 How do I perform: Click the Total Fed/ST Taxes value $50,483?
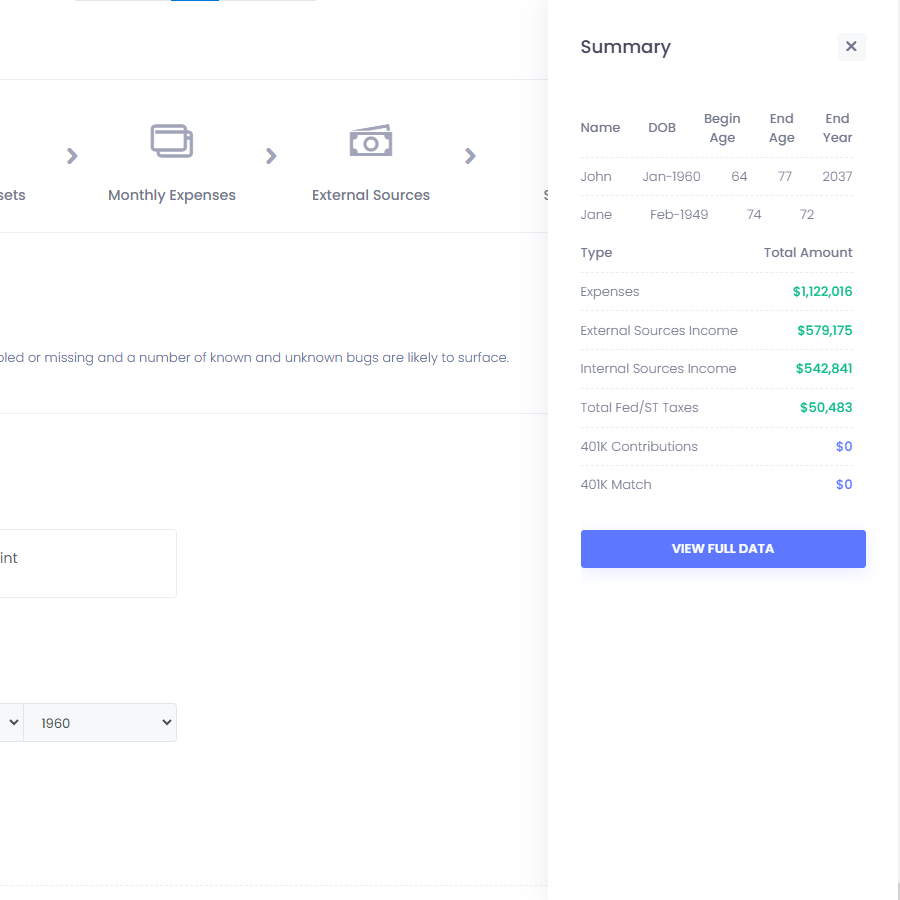pos(826,408)
